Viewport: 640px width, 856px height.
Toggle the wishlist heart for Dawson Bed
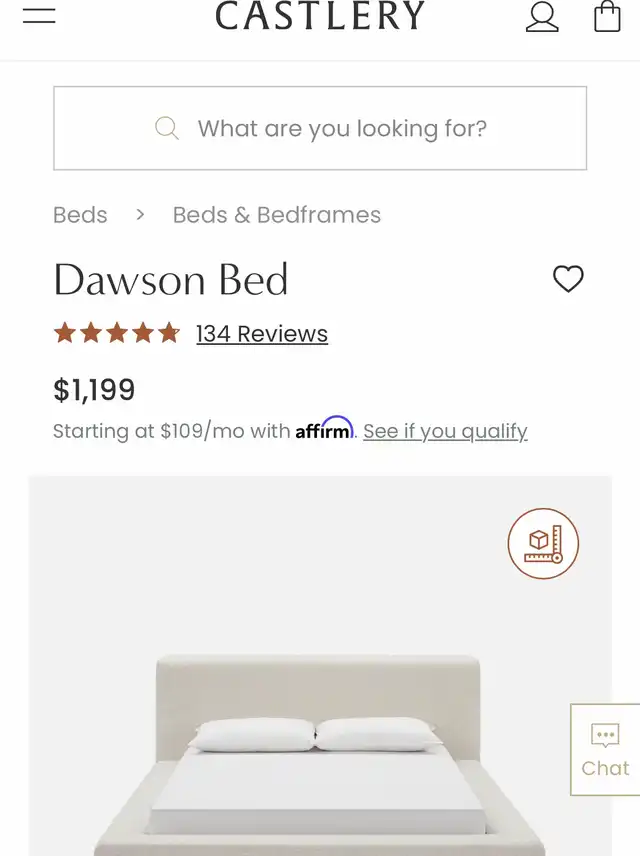coord(568,279)
